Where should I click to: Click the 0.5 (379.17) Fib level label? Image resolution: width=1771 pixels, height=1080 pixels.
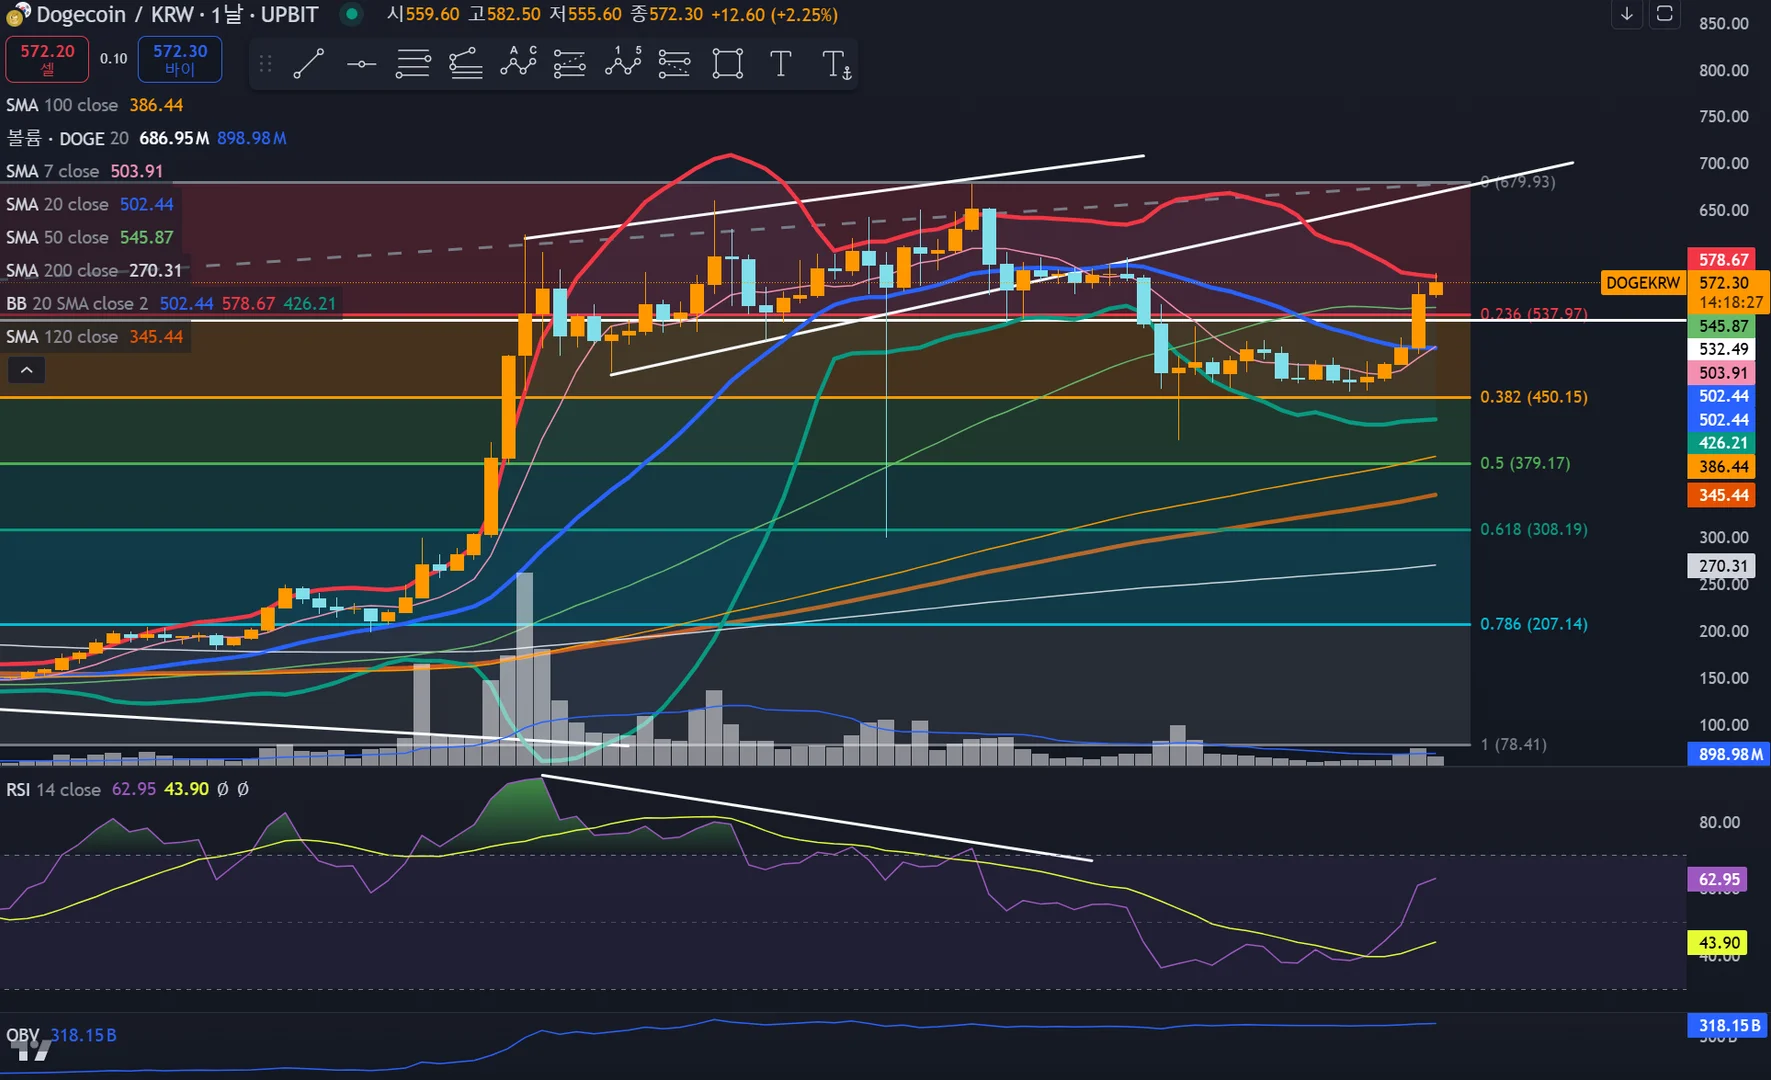1525,463
